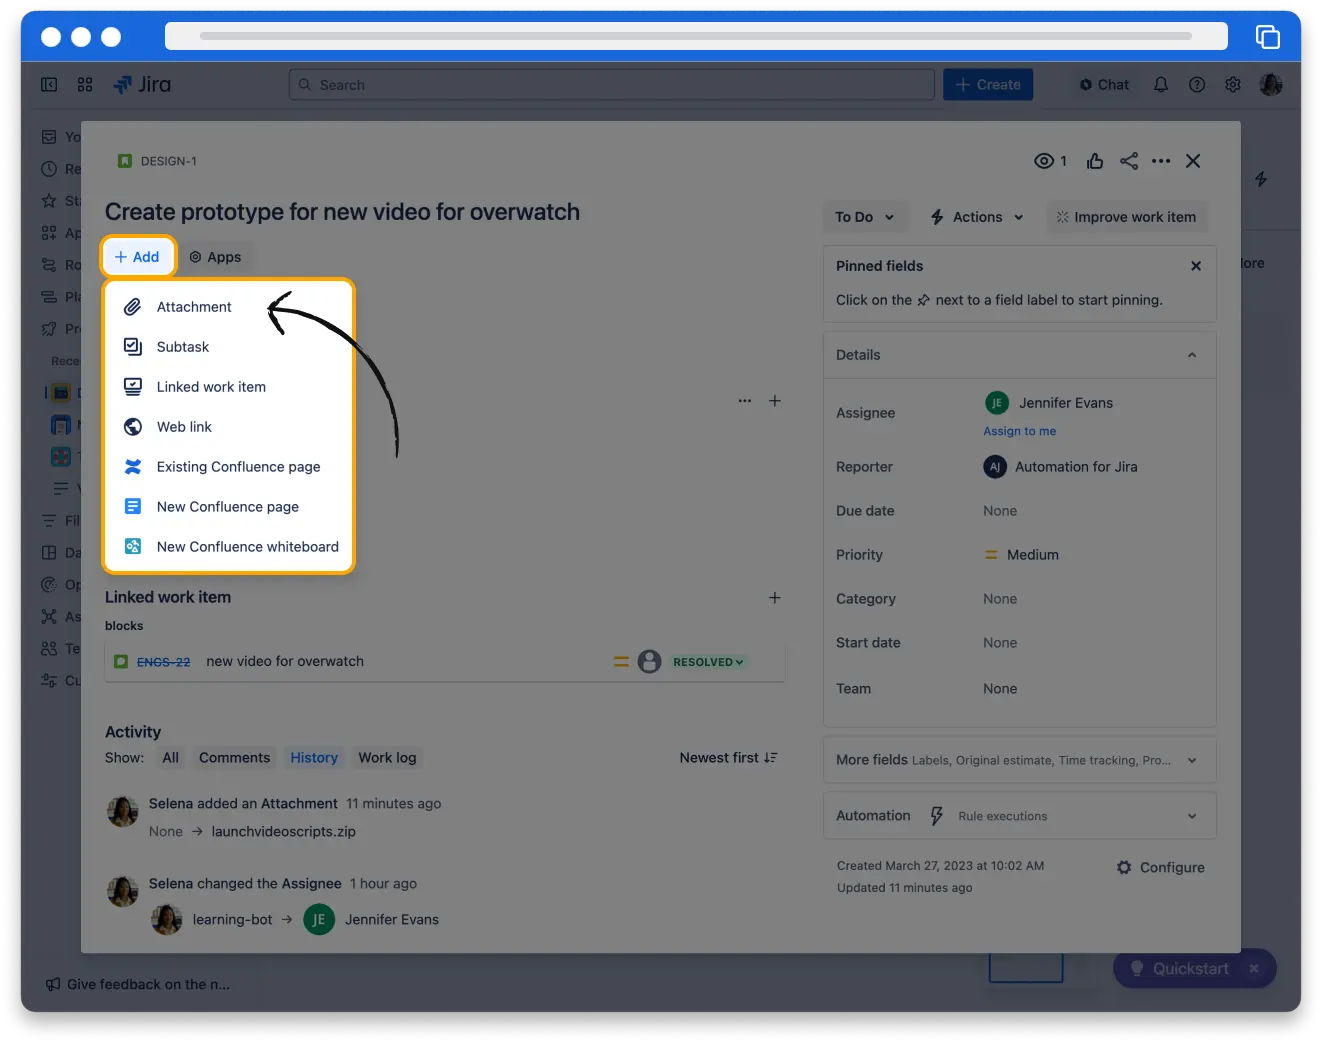Open the To Do status dropdown
This screenshot has height=1043, width=1322.
coord(865,217)
